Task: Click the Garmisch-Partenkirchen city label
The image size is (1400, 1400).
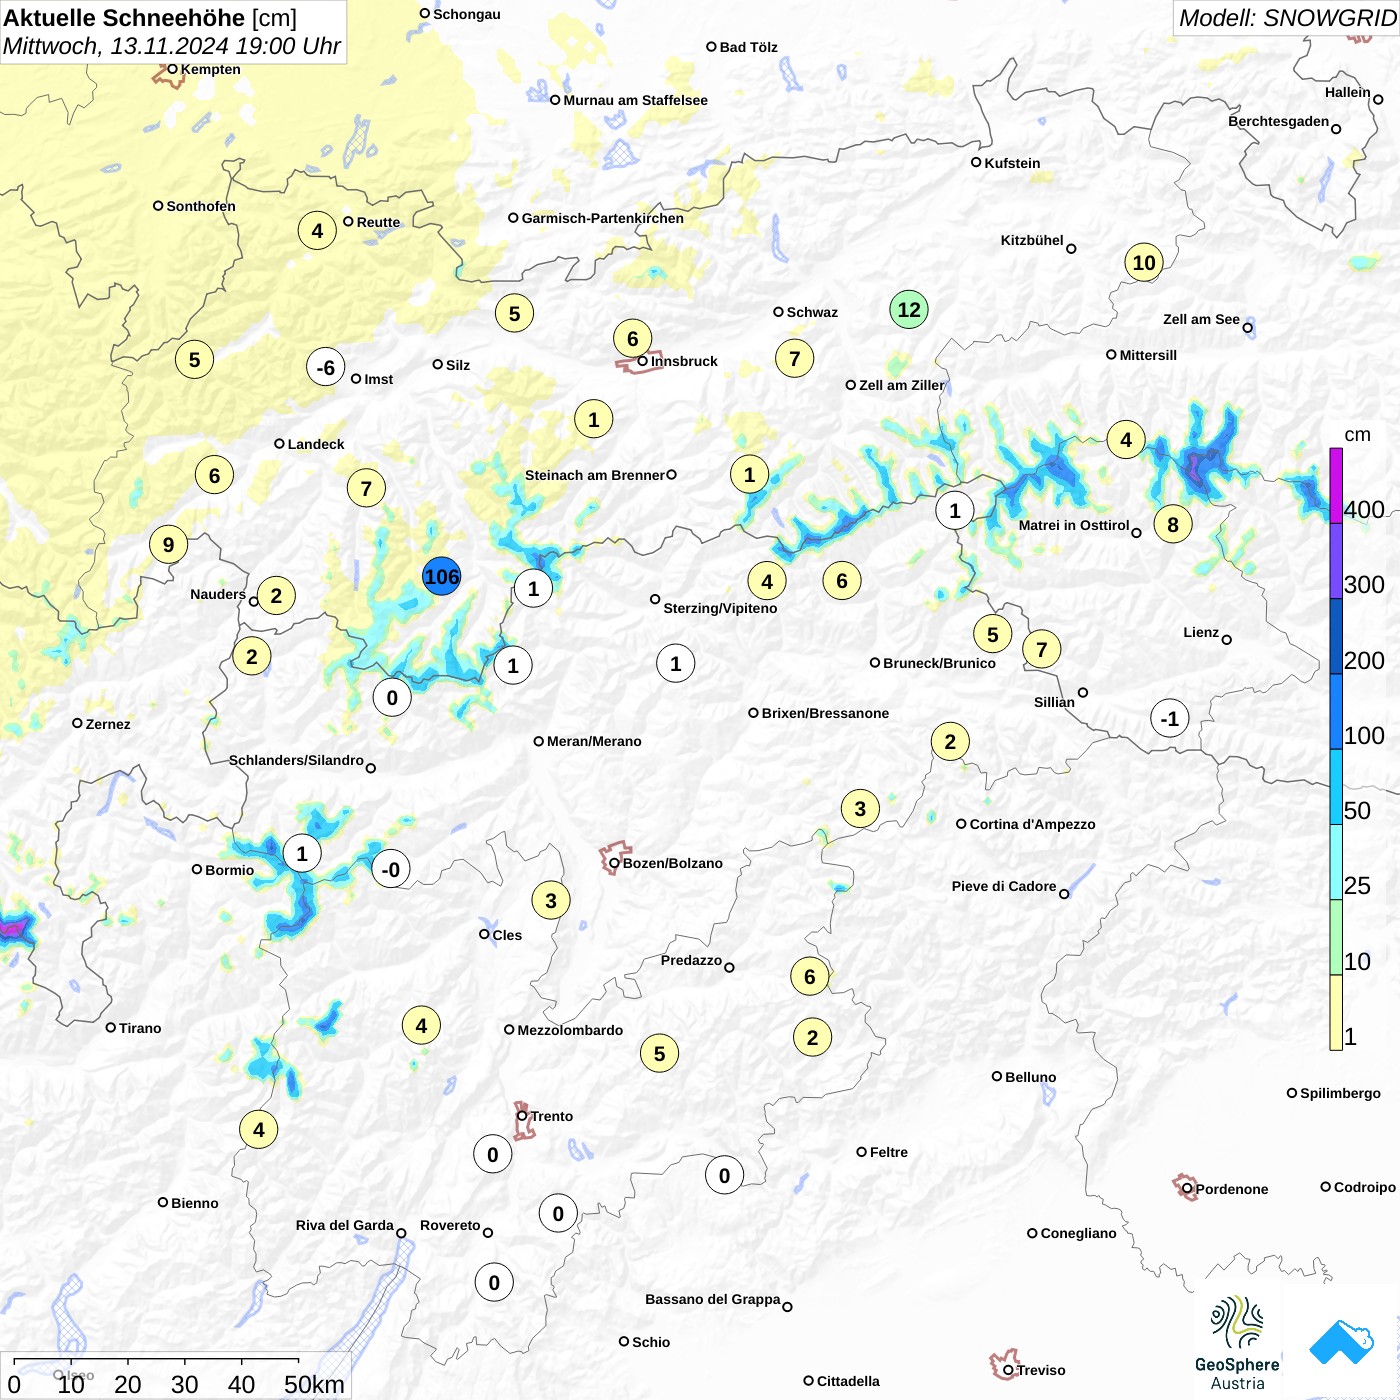Action: 603,218
